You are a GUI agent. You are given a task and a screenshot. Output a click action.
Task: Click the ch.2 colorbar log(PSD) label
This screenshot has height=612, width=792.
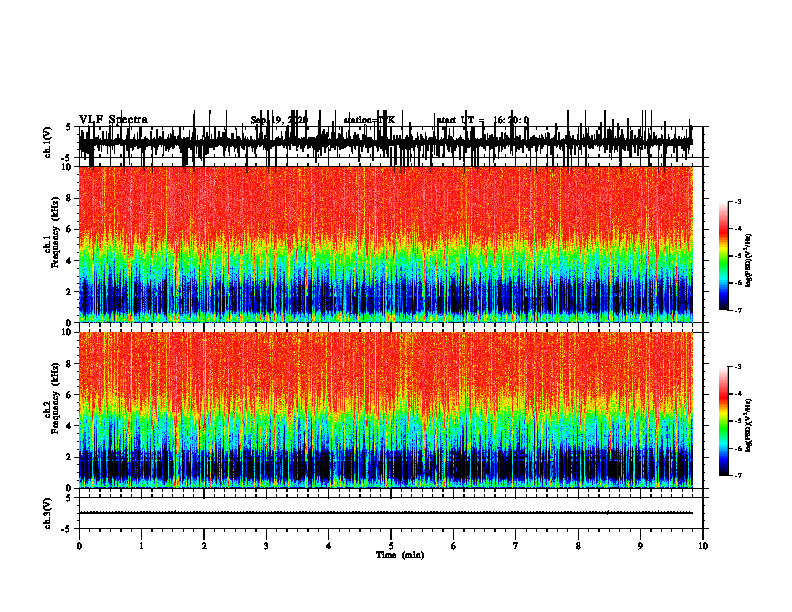click(748, 425)
